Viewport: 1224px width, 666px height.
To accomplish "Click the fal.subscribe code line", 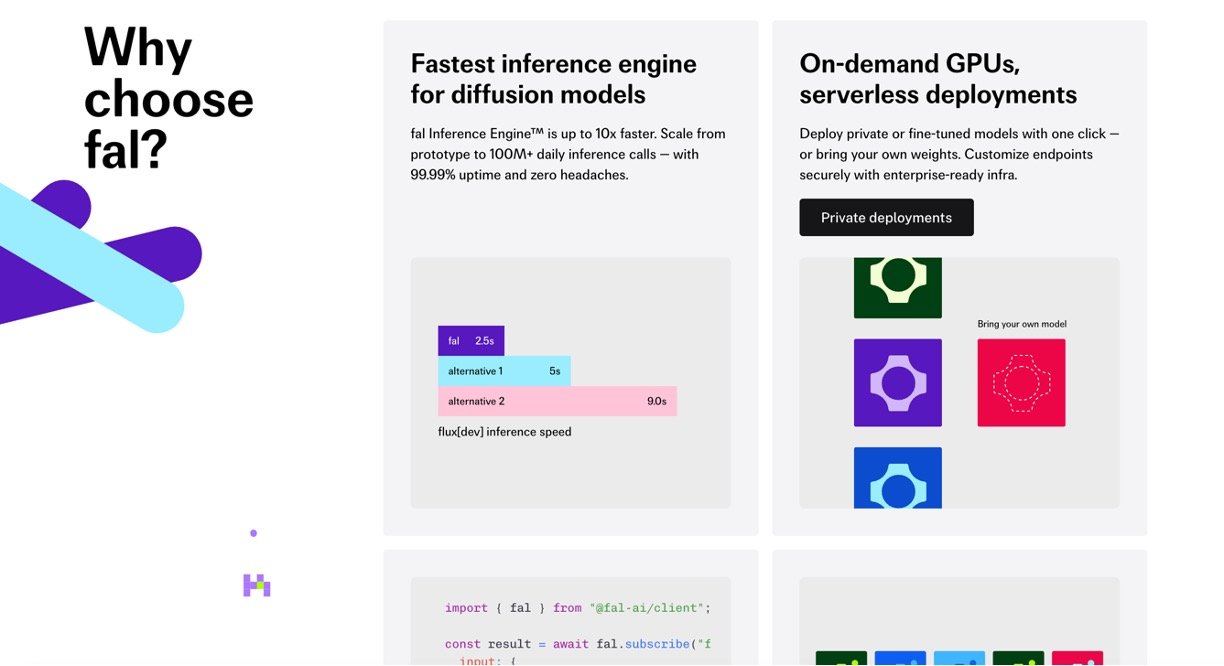I will coord(577,644).
